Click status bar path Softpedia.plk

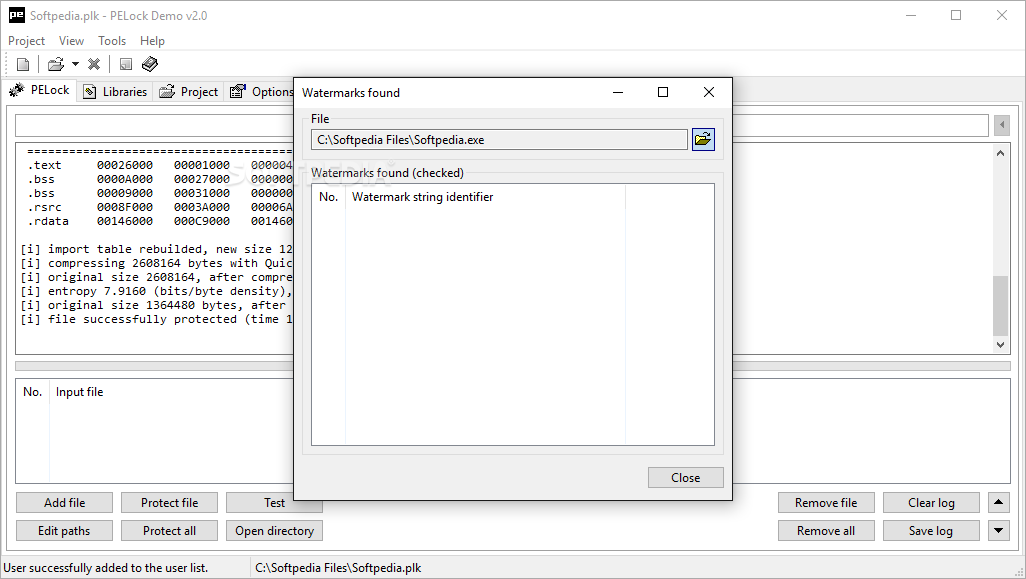(338, 568)
